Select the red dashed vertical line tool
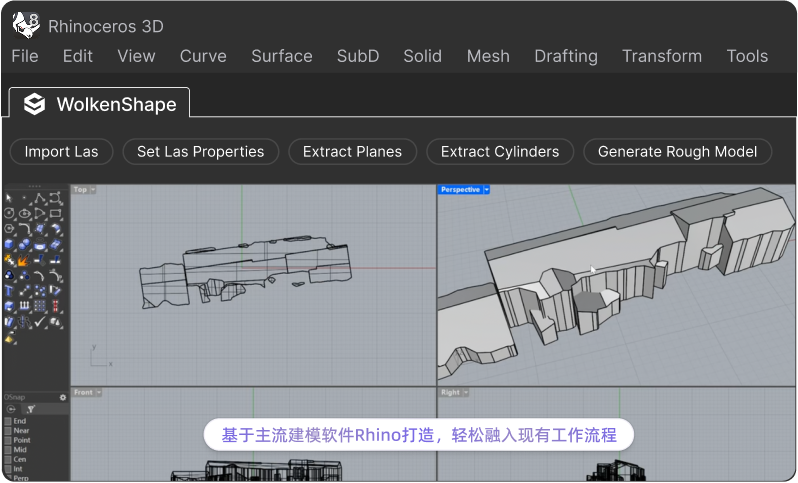This screenshot has height=483, width=798. tap(55, 306)
